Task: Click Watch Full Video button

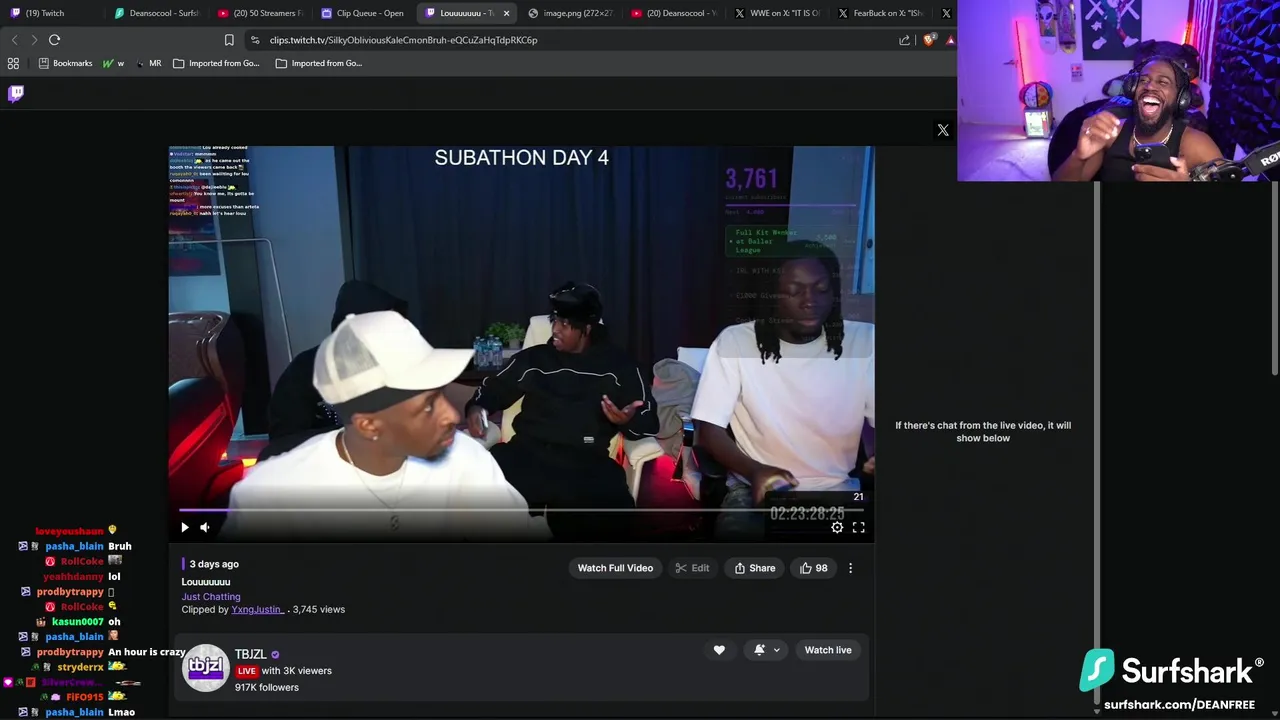Action: pos(615,568)
